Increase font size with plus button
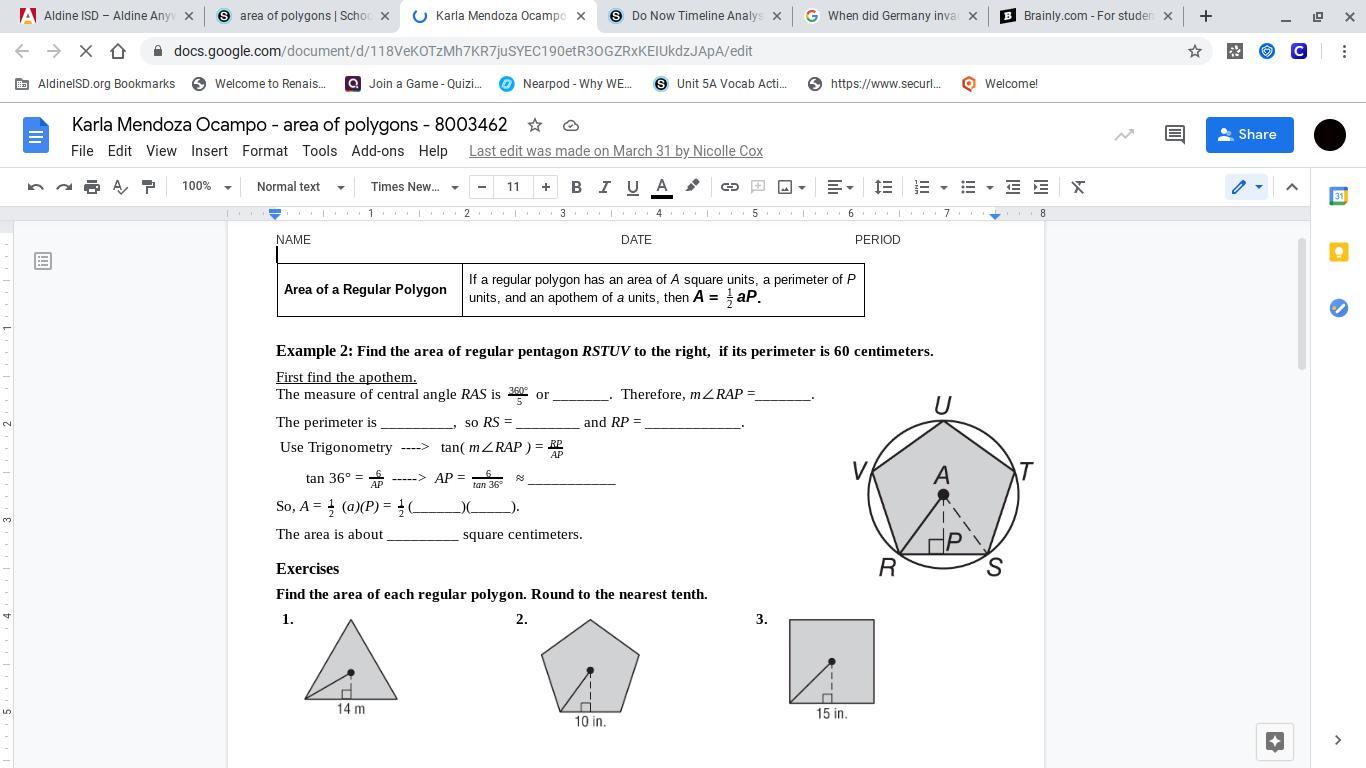 point(546,187)
